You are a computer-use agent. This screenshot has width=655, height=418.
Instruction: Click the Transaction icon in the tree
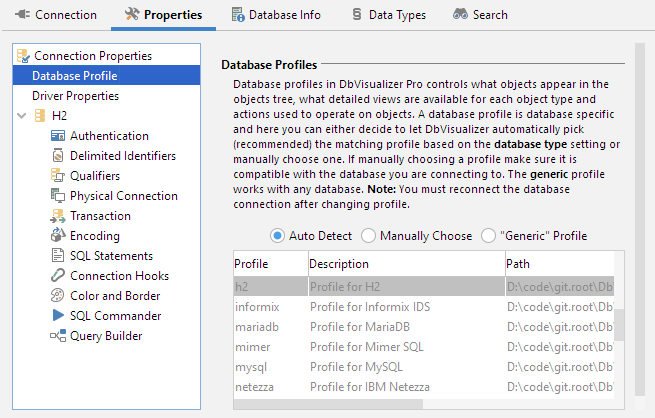tap(57, 216)
